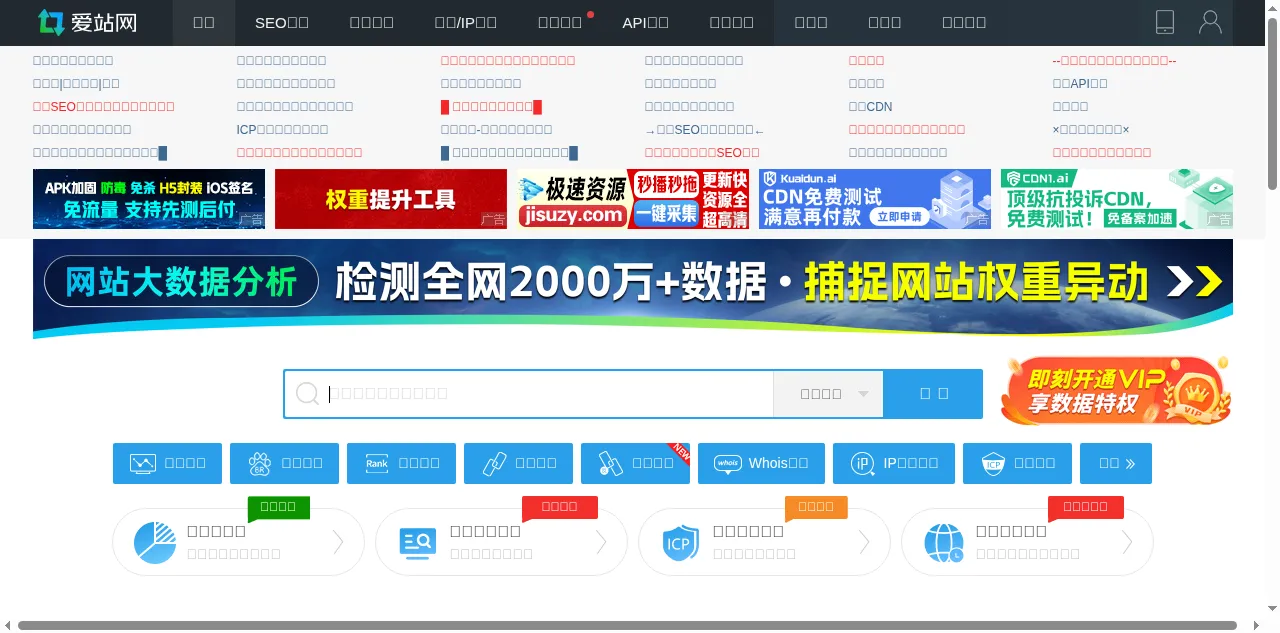Click chevron arrow on pie chart card

tap(338, 542)
